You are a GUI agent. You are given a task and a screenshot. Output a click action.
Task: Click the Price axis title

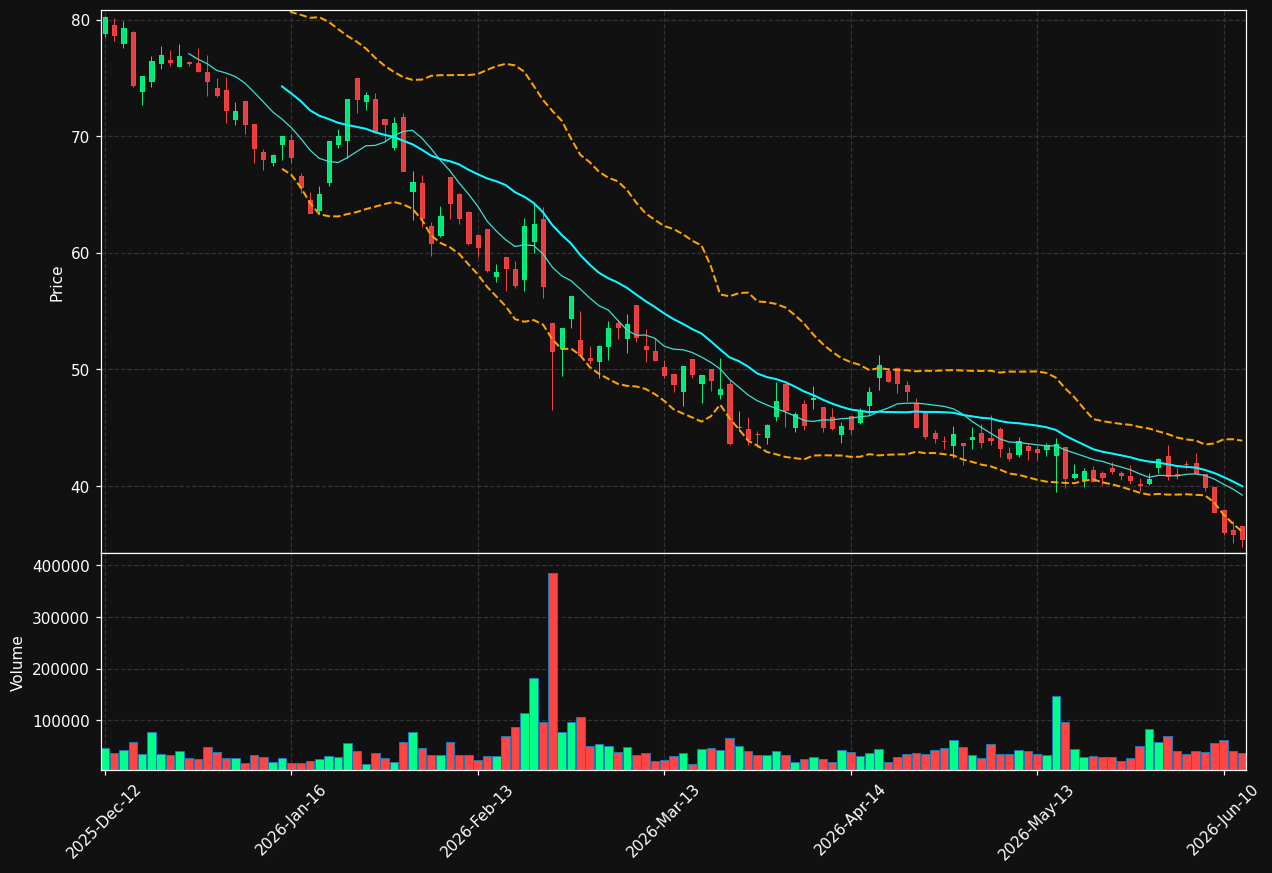point(57,283)
